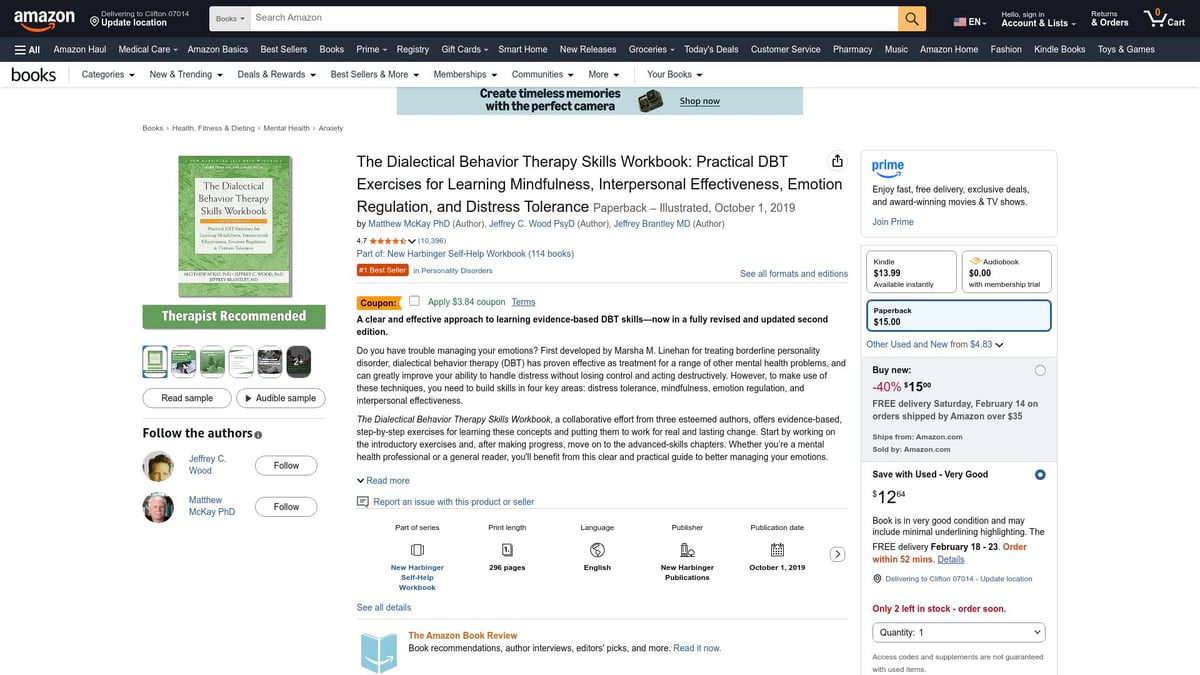Click the search magnifying glass icon

[911, 17]
